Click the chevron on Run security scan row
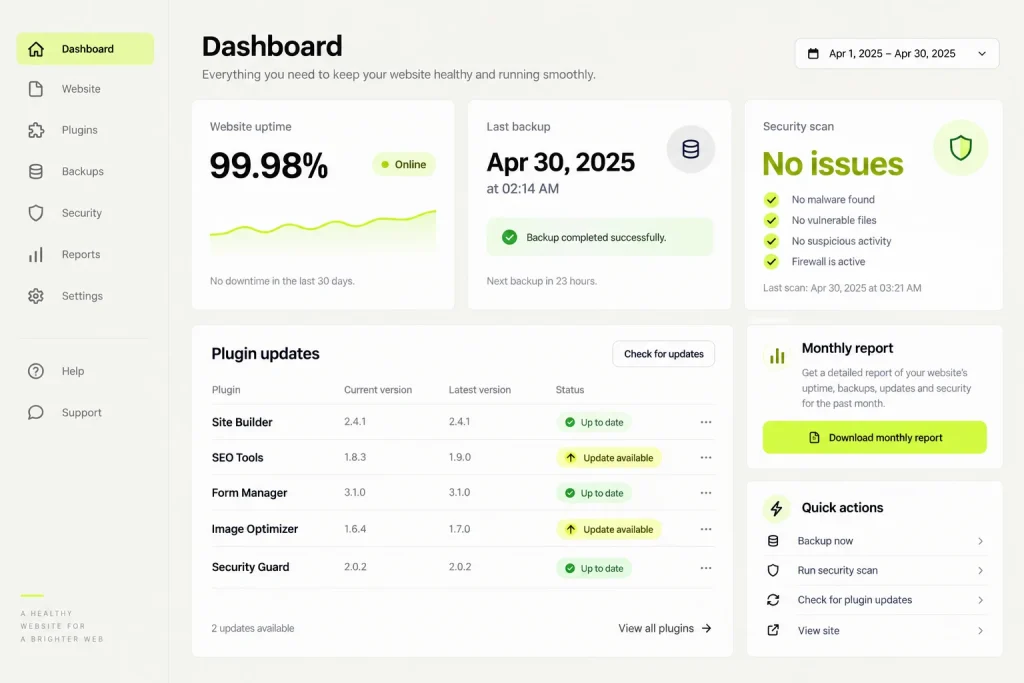Image resolution: width=1024 pixels, height=683 pixels. pos(980,570)
